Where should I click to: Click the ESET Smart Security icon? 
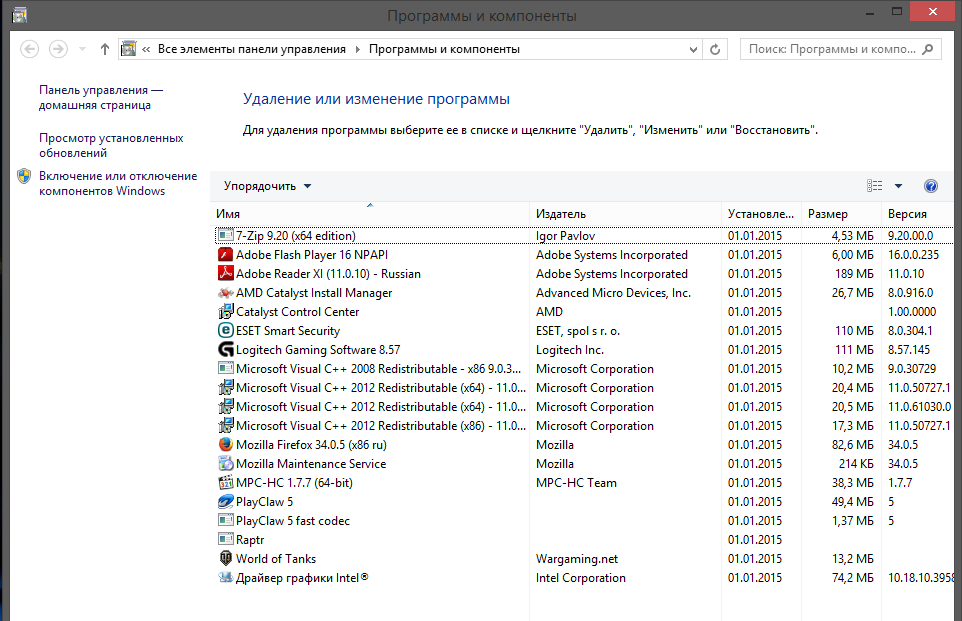point(226,331)
